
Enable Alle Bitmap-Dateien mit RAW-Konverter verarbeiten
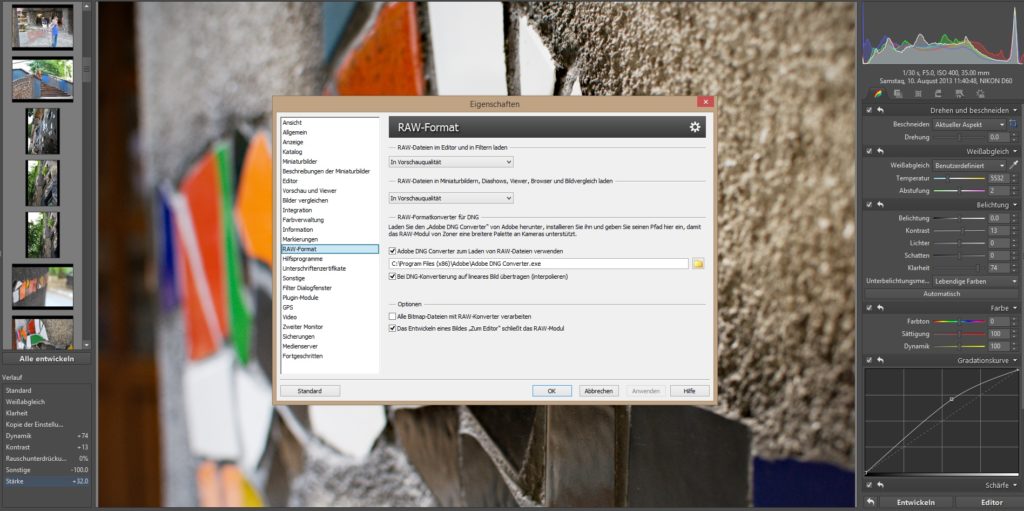(392, 316)
